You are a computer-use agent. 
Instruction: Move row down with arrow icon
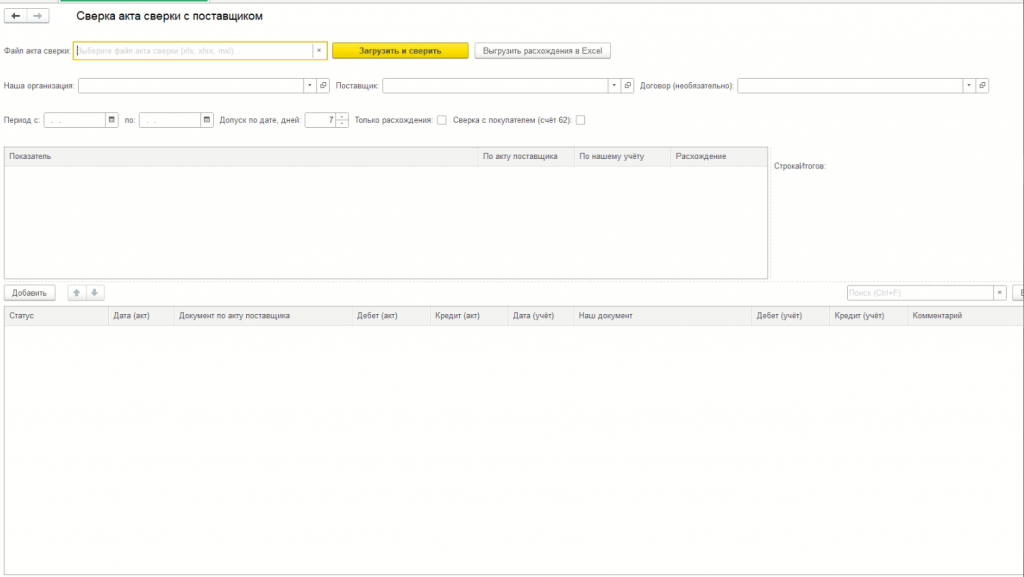95,293
